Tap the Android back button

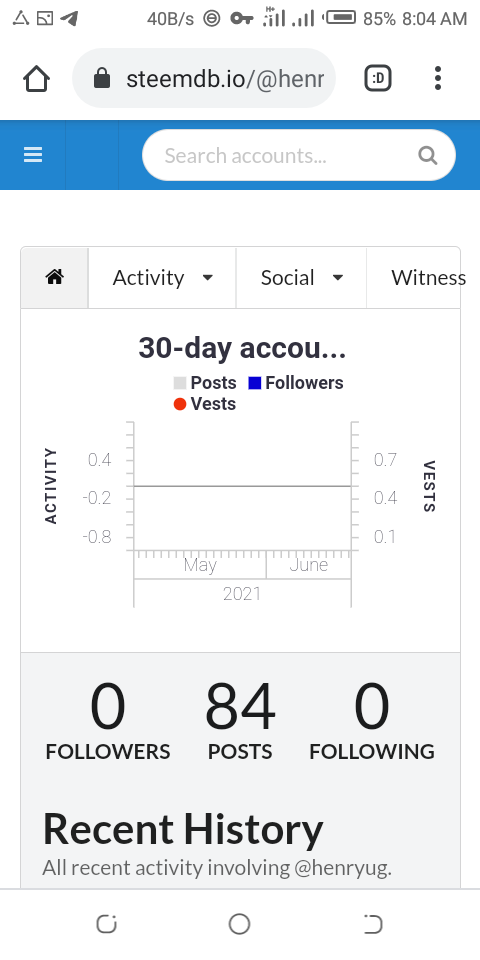pyautogui.click(x=372, y=924)
